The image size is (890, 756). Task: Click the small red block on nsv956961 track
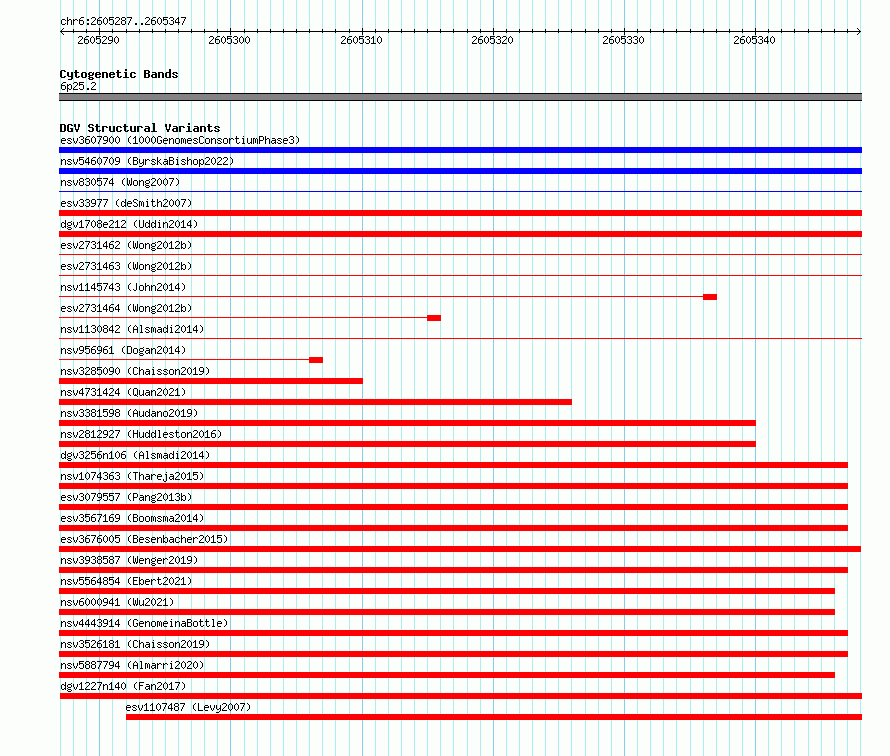[316, 360]
